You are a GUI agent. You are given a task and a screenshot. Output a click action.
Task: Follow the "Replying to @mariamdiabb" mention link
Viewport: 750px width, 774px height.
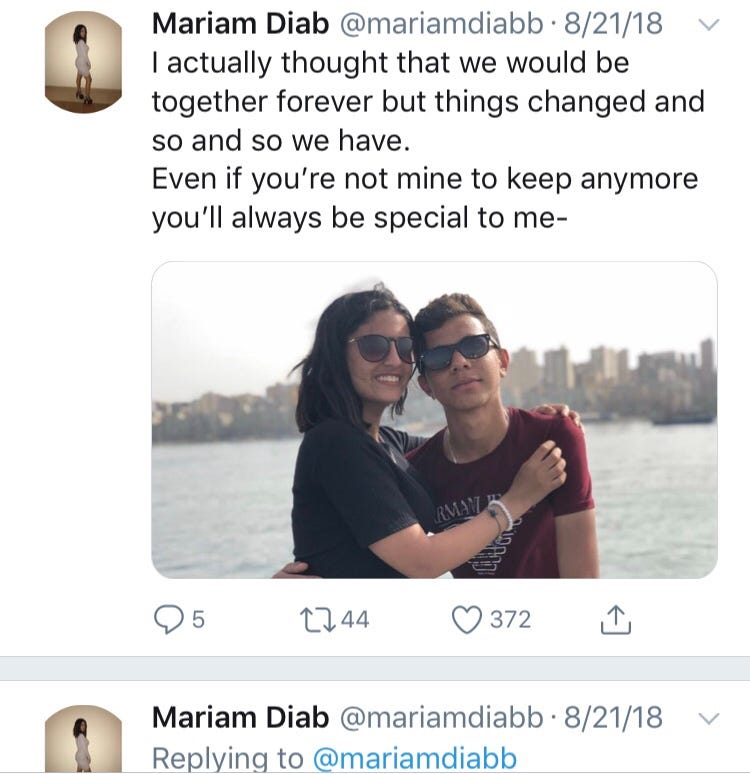tap(415, 757)
